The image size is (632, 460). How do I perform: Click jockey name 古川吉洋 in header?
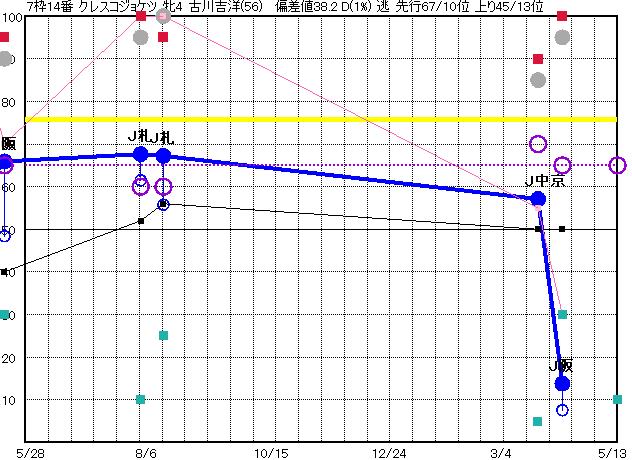pos(208,7)
